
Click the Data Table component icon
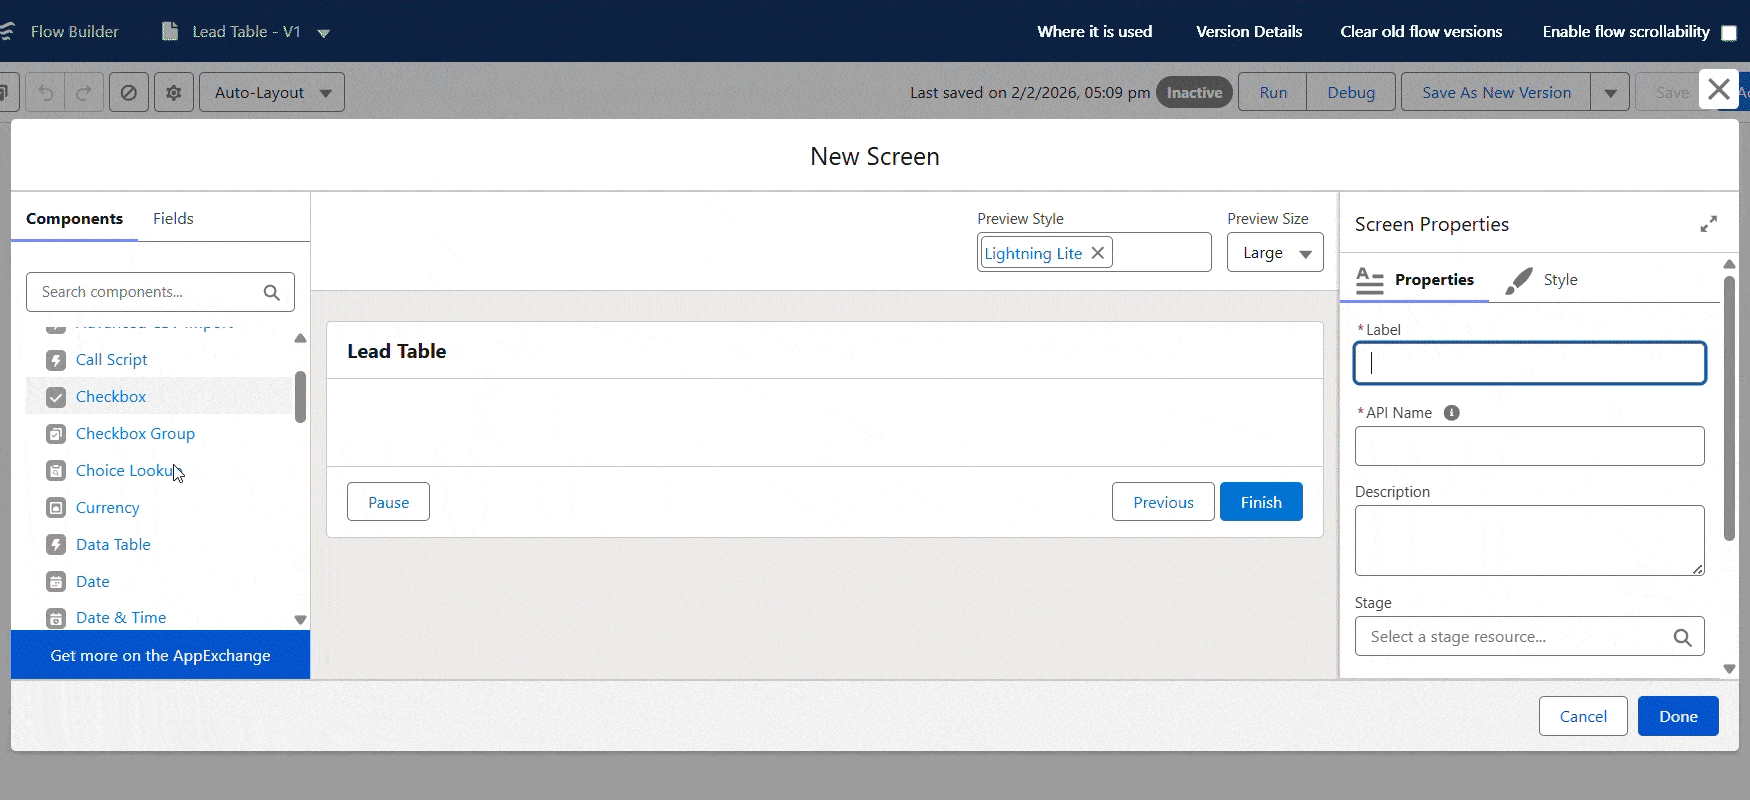[x=56, y=545]
